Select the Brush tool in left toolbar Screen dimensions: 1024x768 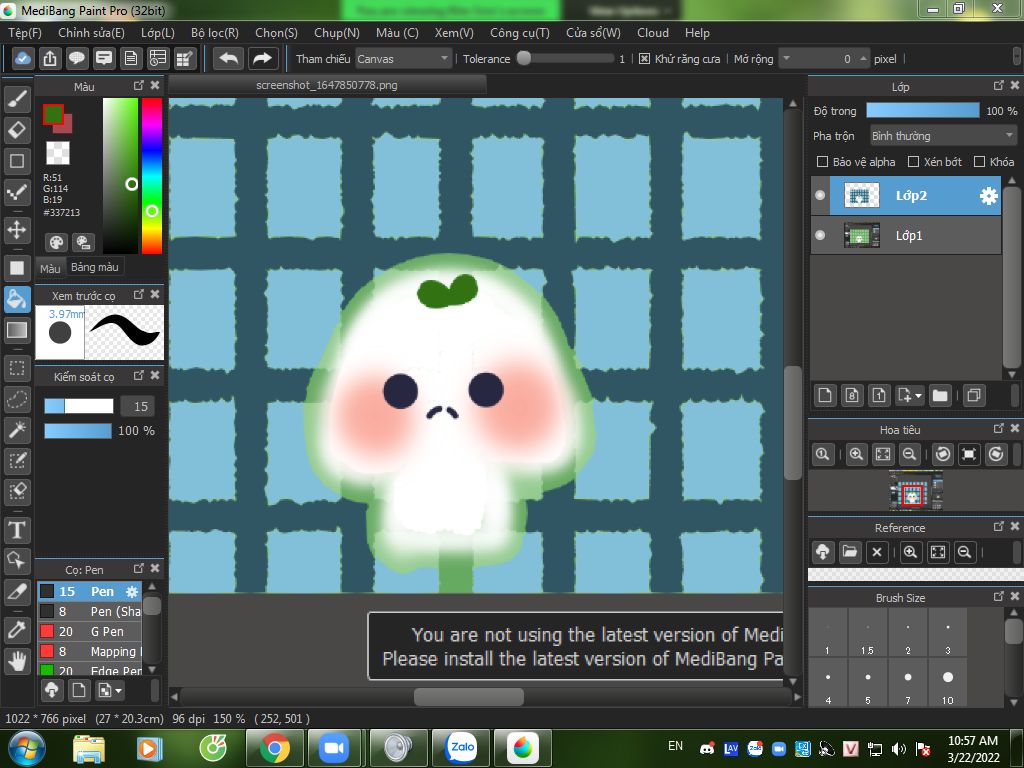[17, 98]
